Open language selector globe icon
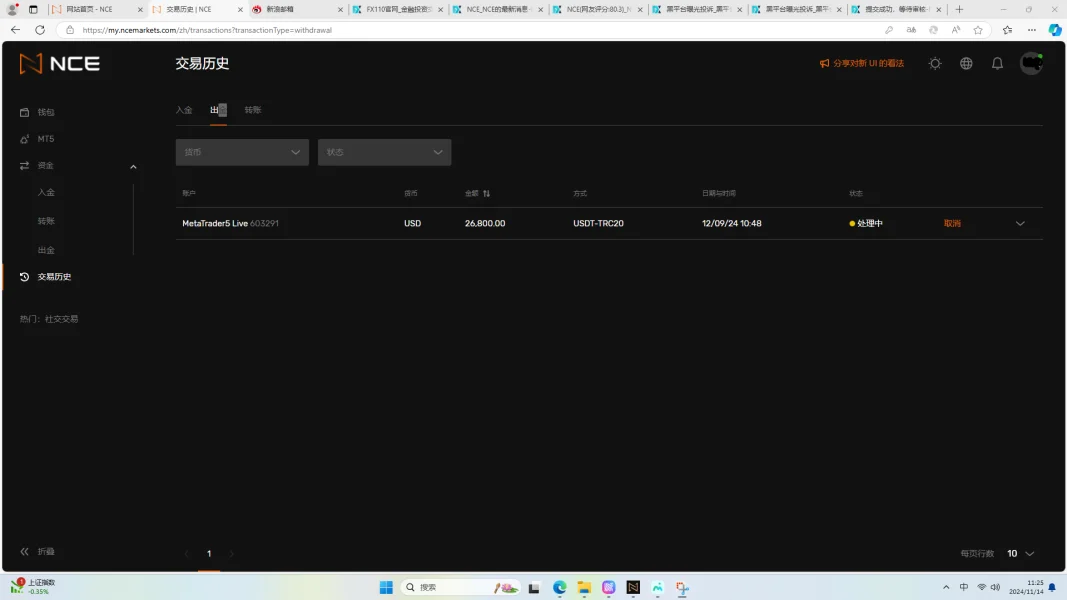The image size is (1067, 600). point(966,63)
